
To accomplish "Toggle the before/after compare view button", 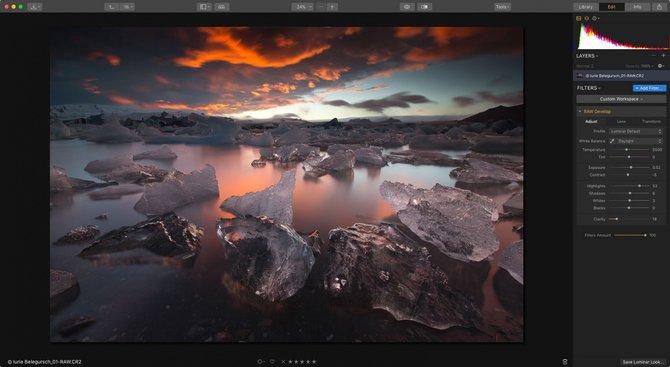I will point(425,7).
